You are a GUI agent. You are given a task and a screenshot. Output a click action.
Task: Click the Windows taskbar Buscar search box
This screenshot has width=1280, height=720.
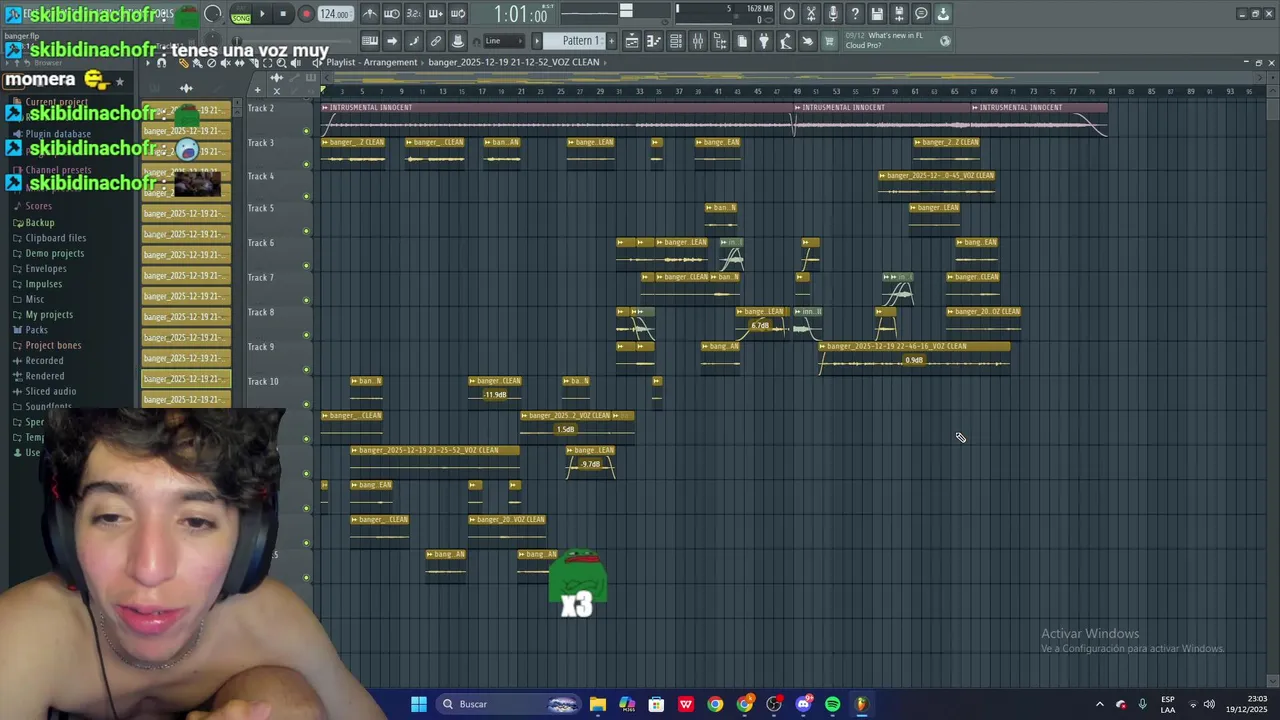tap(510, 704)
